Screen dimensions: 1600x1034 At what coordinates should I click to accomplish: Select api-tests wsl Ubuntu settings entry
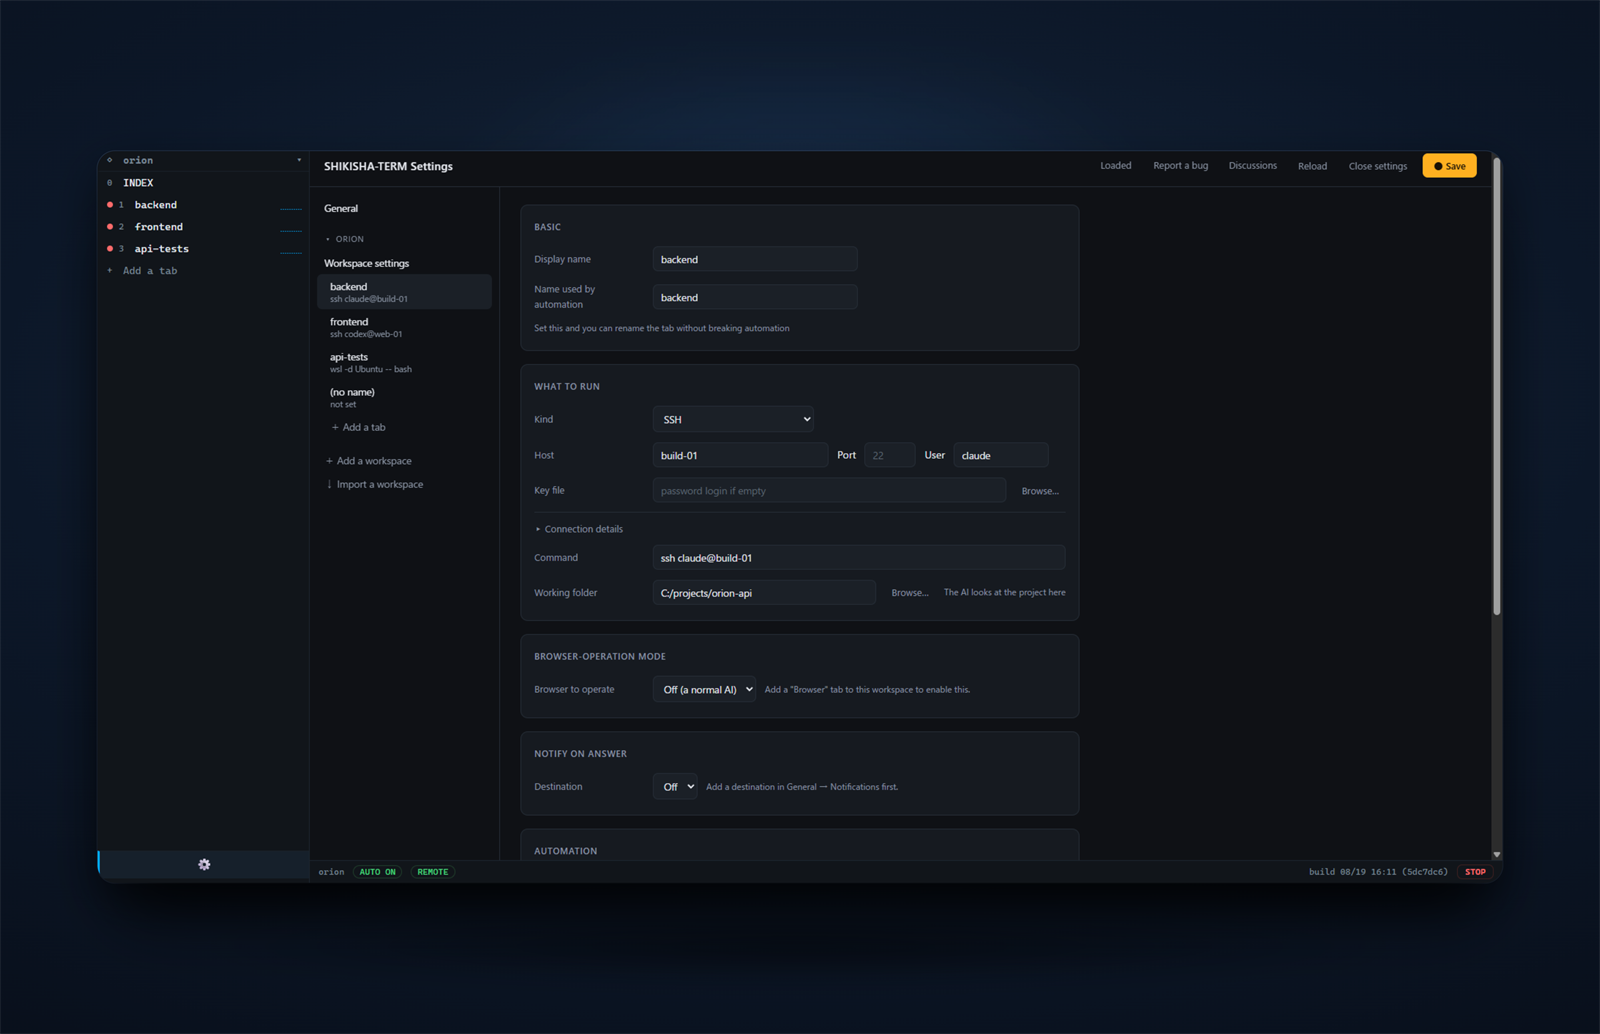point(405,362)
